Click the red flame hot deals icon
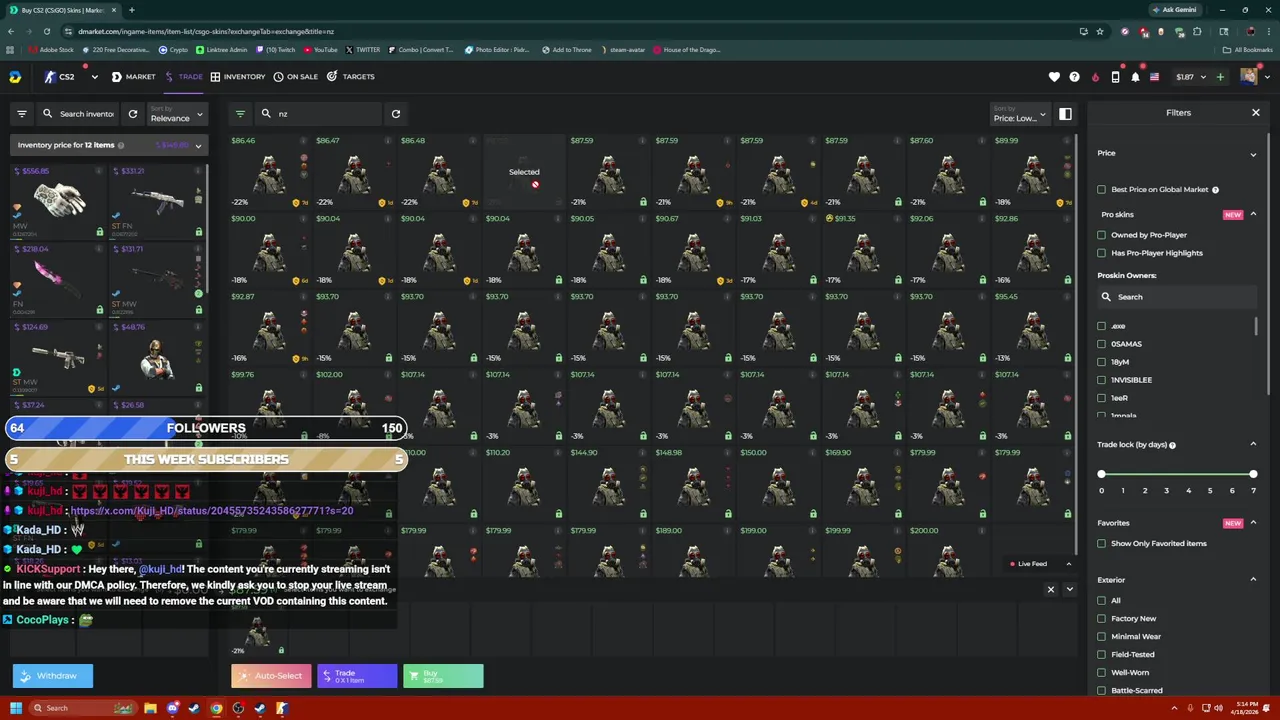The height and width of the screenshot is (720, 1280). [x=1095, y=77]
